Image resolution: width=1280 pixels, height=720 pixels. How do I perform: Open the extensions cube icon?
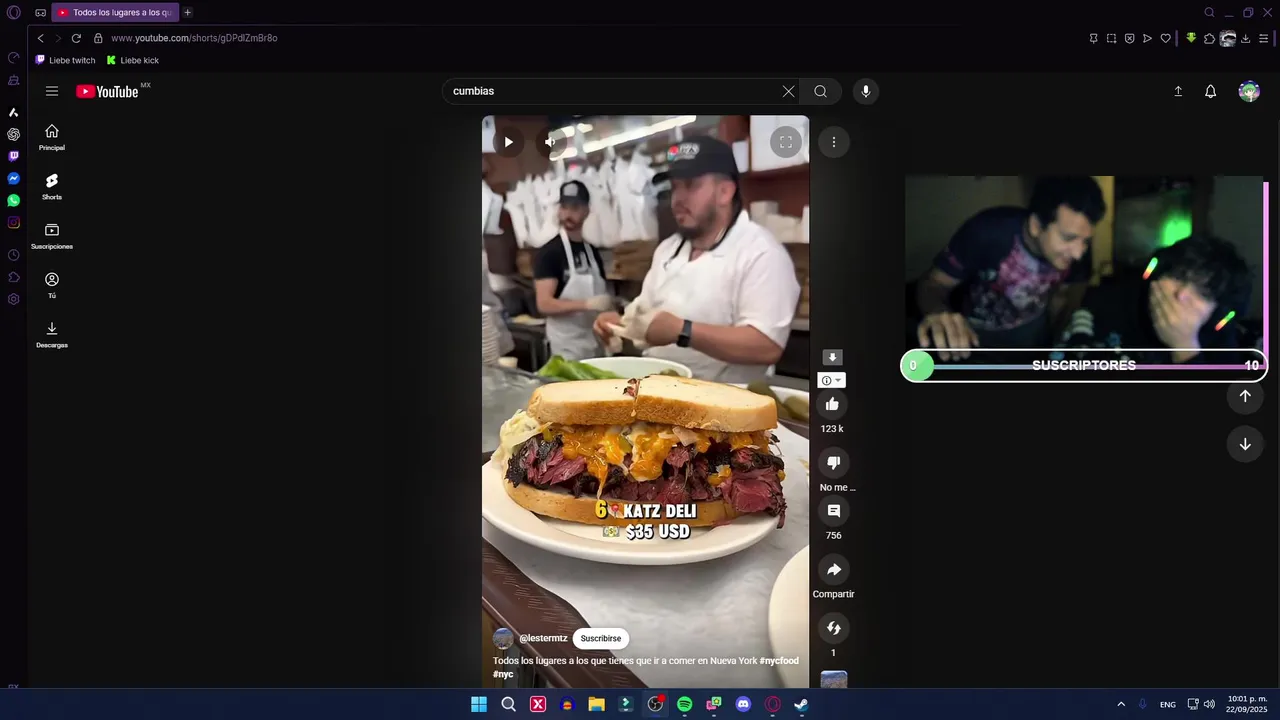click(x=1209, y=38)
